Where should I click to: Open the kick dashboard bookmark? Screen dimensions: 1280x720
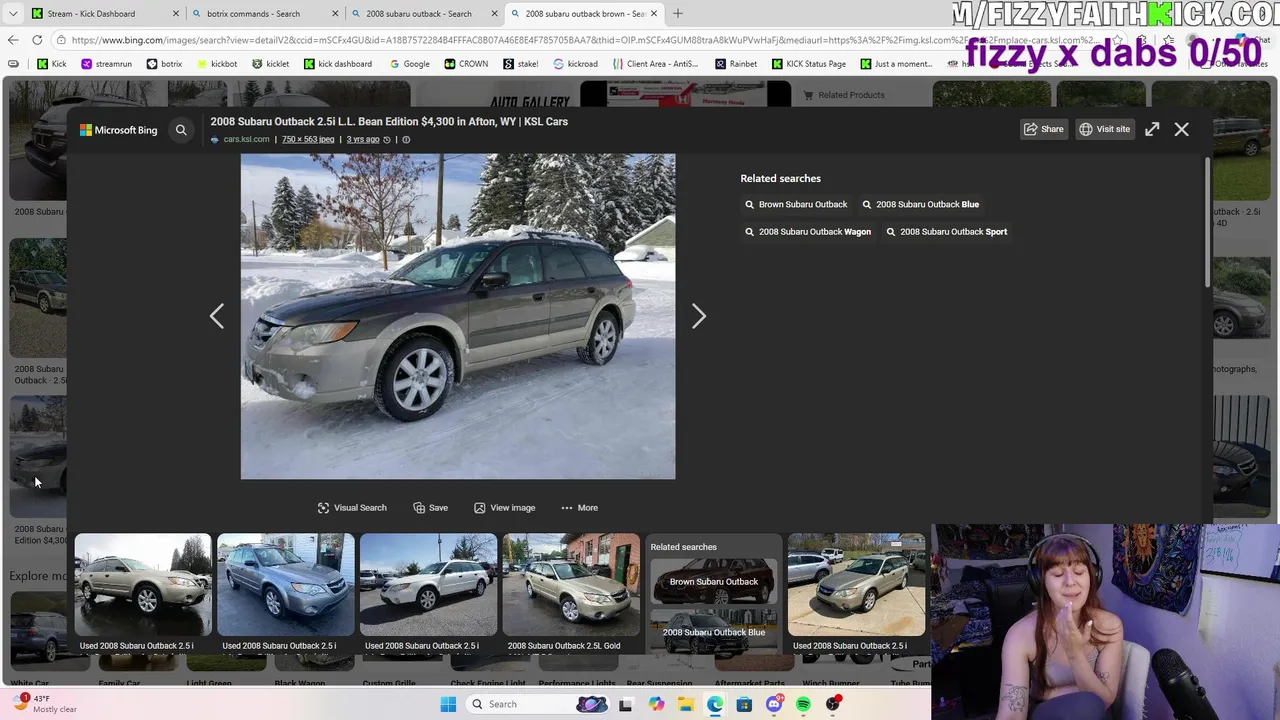coord(338,64)
